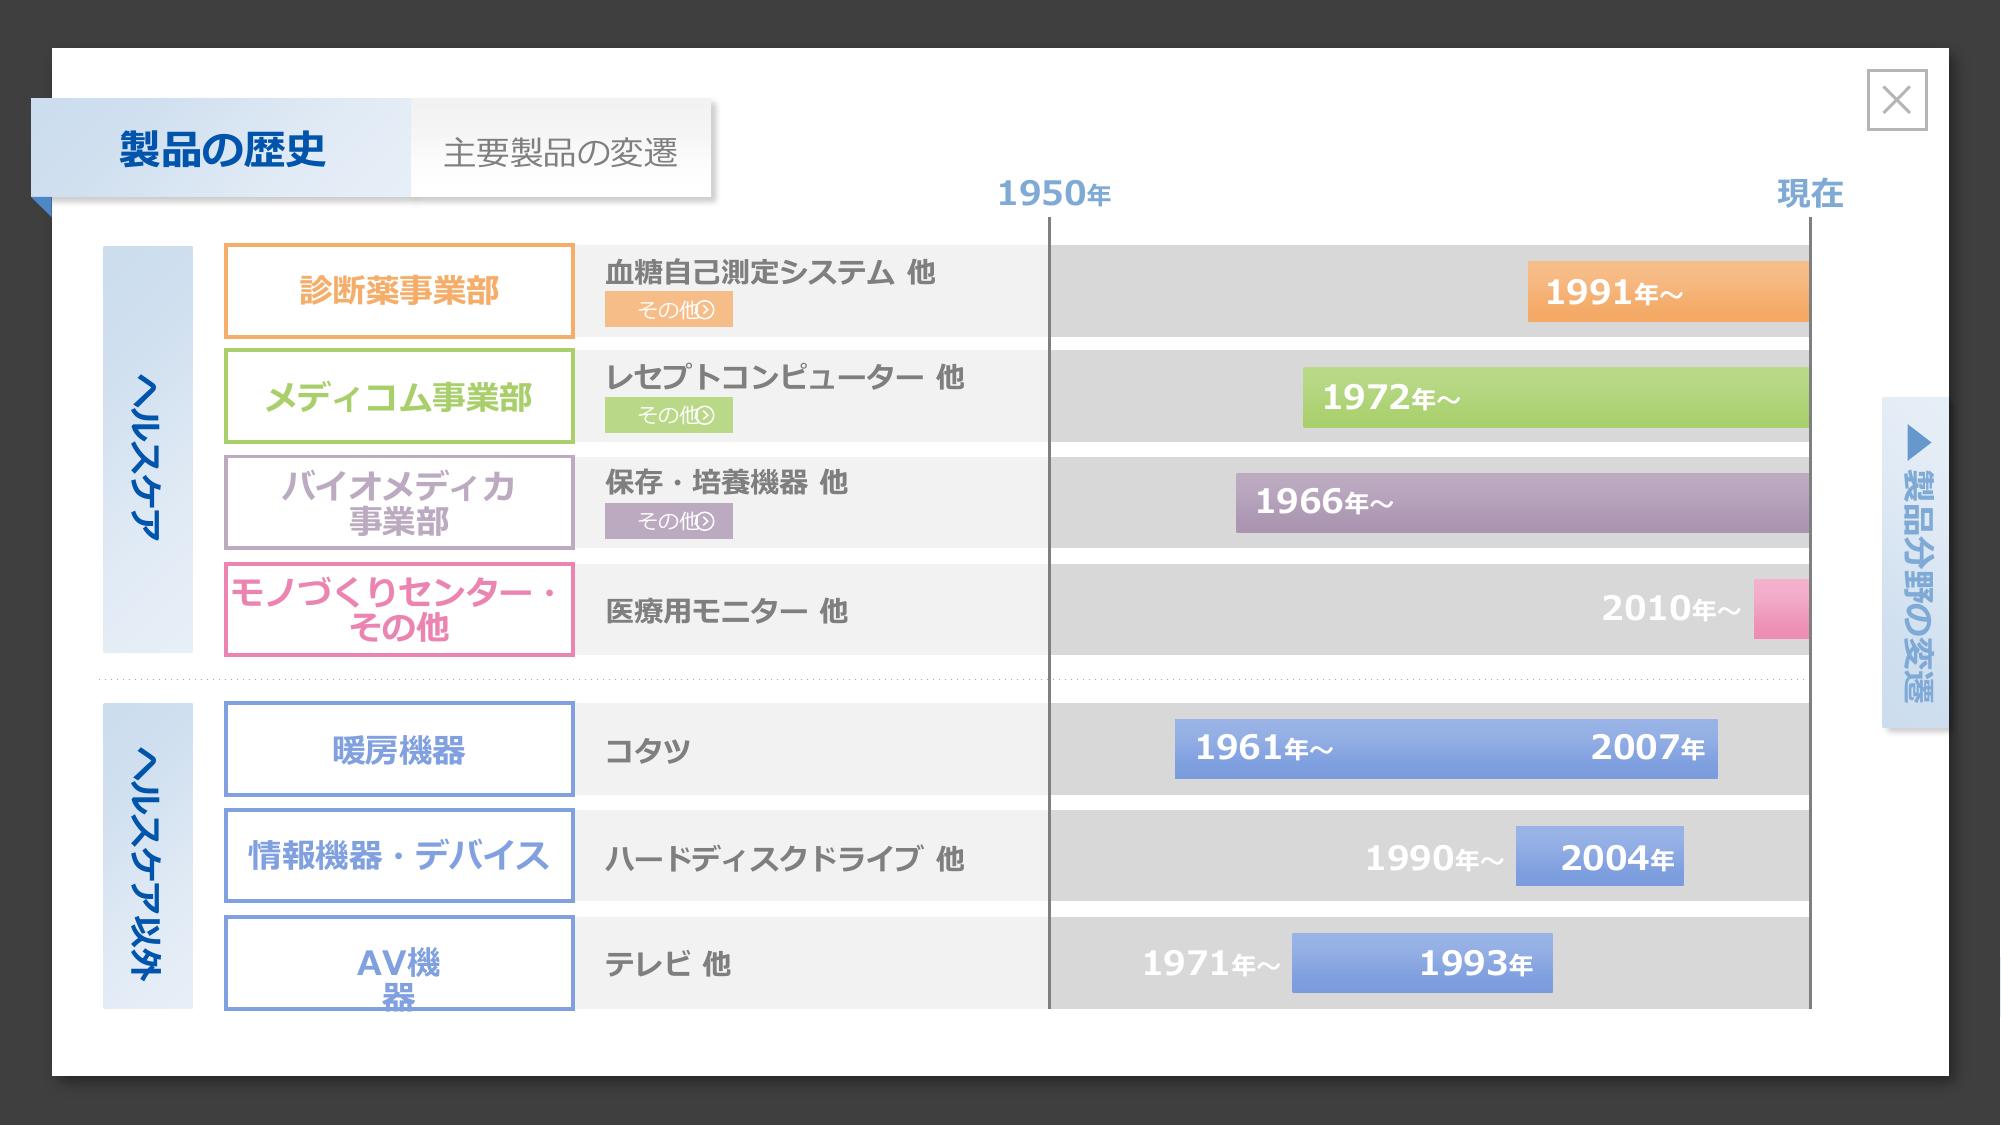
Task: Click purple その他 button under 保存・培養機器
Action: [x=668, y=521]
